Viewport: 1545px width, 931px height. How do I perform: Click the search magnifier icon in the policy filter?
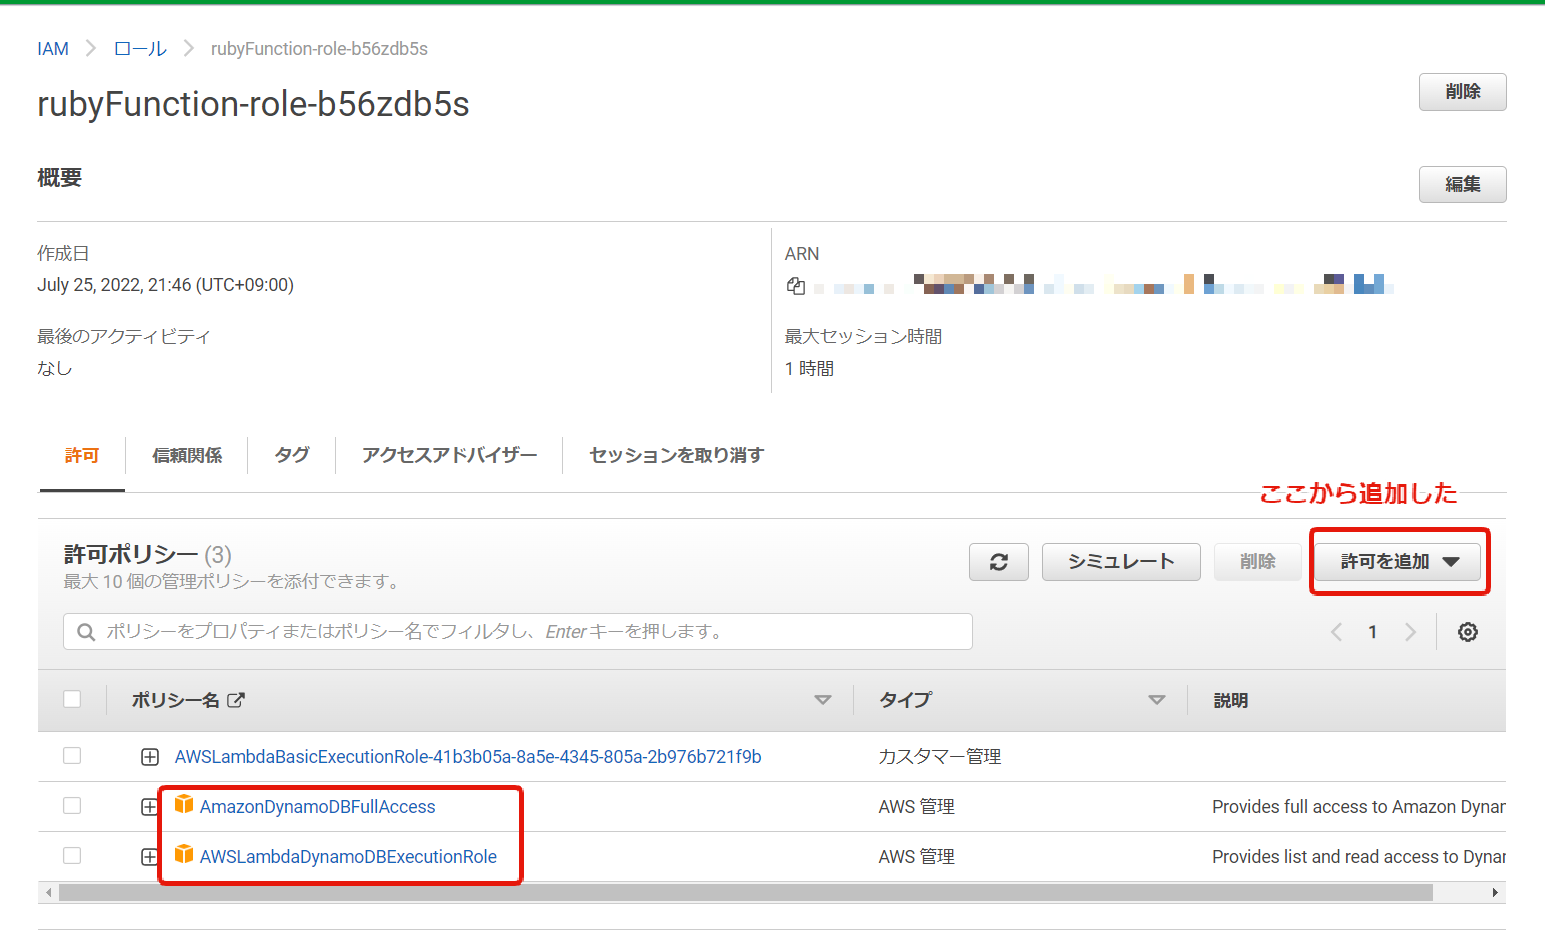tap(86, 632)
